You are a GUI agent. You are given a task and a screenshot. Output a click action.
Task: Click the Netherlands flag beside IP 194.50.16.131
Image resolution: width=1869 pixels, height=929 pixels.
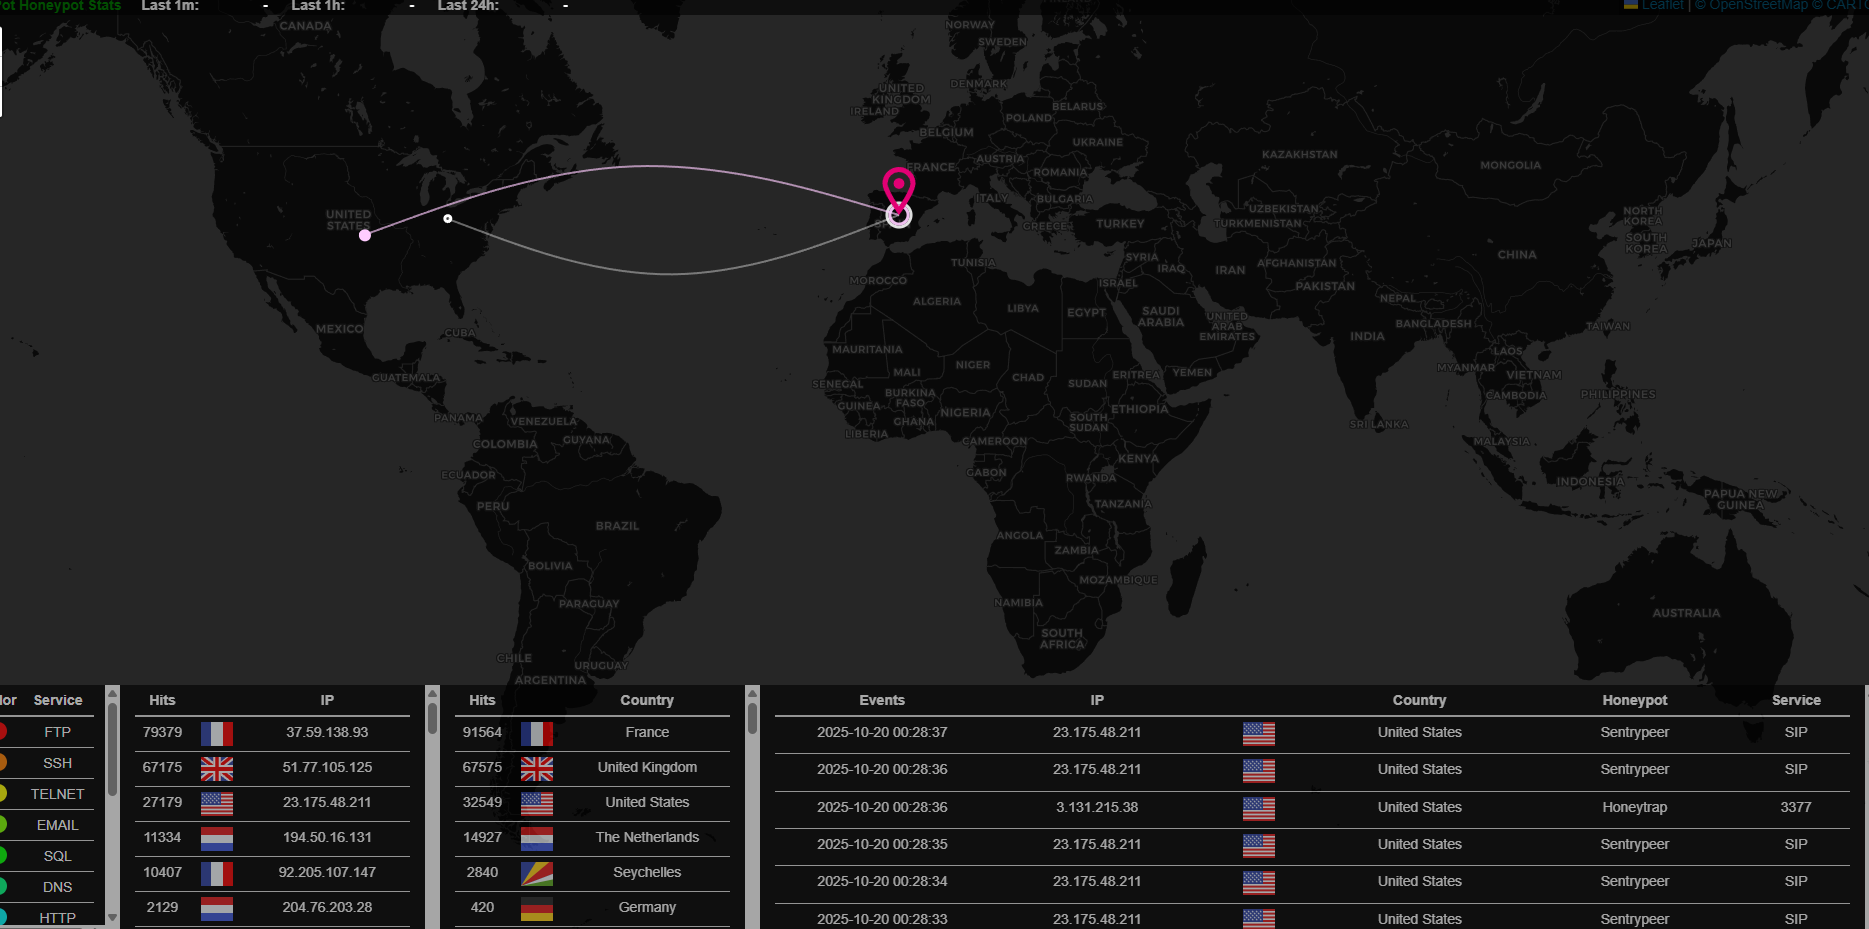(217, 838)
